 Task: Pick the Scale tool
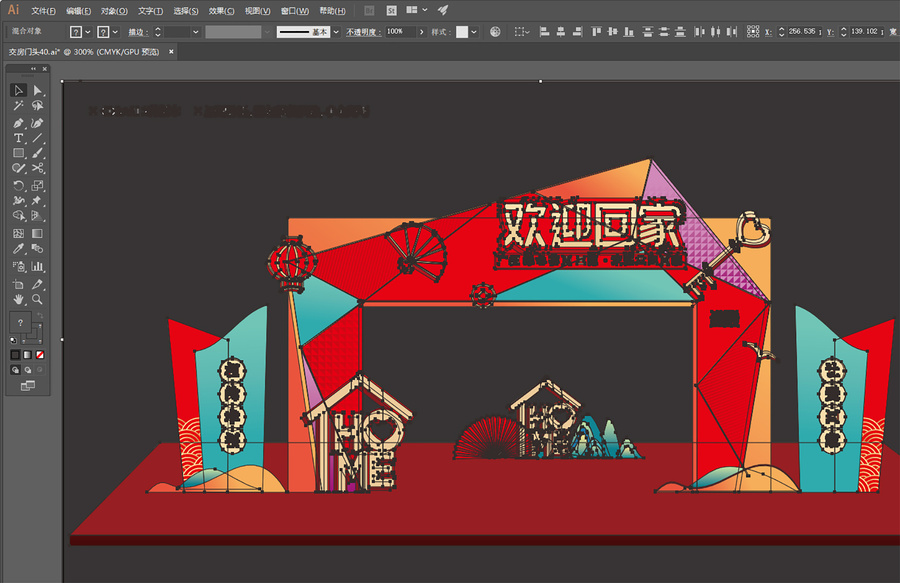click(x=37, y=185)
